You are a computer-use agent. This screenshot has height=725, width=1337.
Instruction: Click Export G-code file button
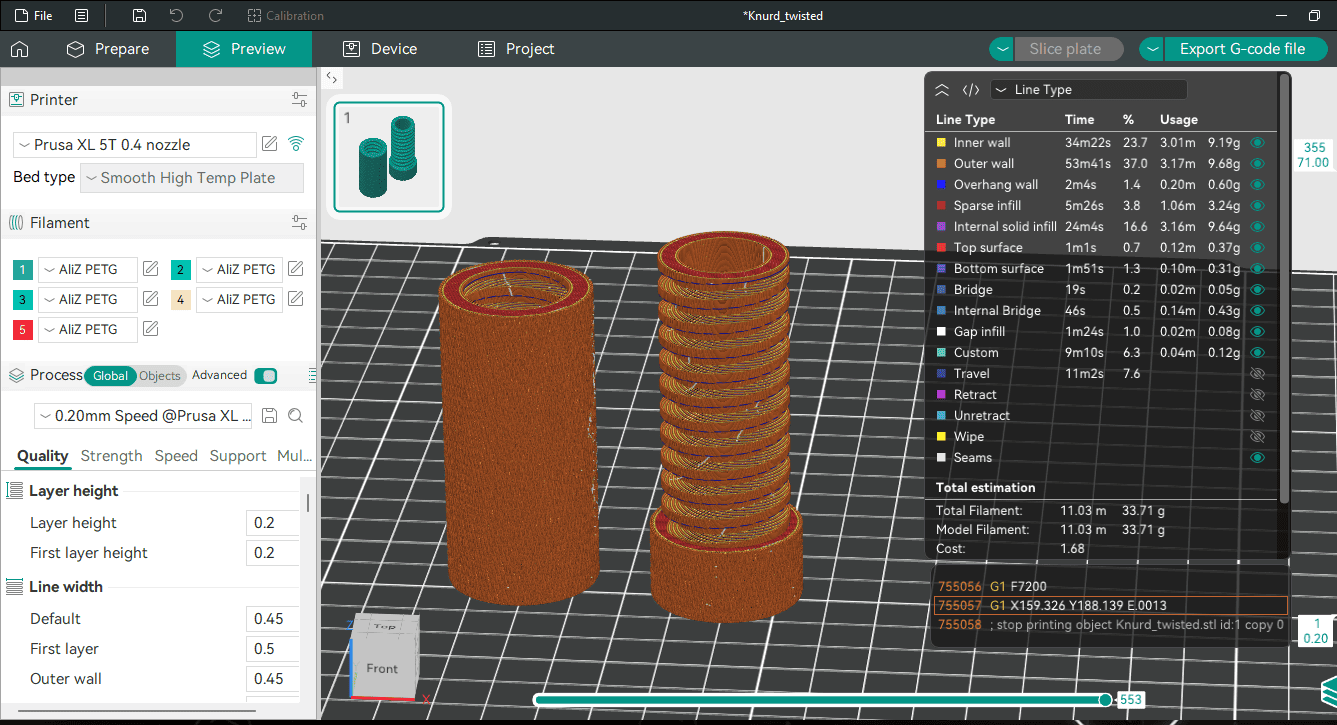click(1241, 49)
